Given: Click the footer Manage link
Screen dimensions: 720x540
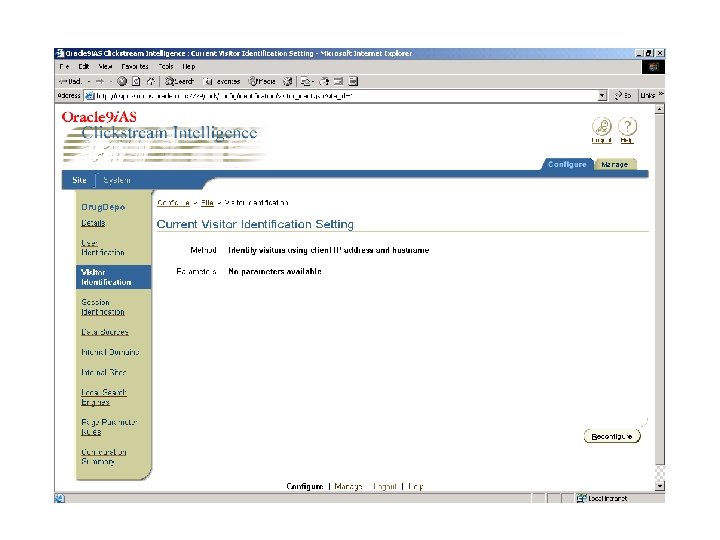Looking at the screenshot, I should 348,486.
